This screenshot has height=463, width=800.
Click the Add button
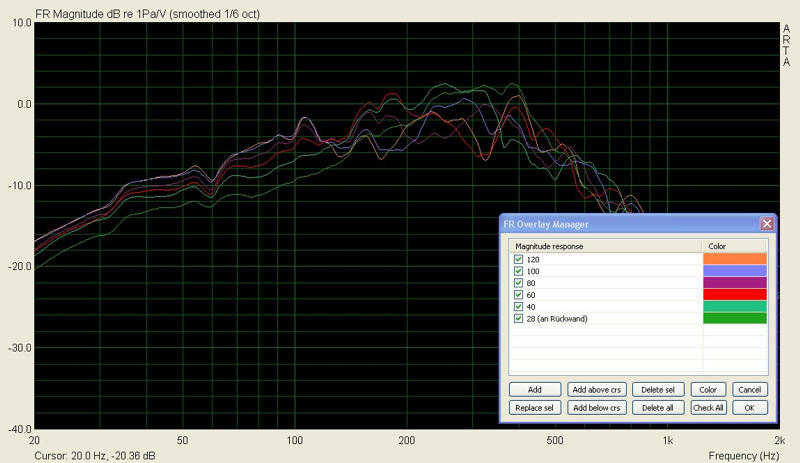[535, 389]
